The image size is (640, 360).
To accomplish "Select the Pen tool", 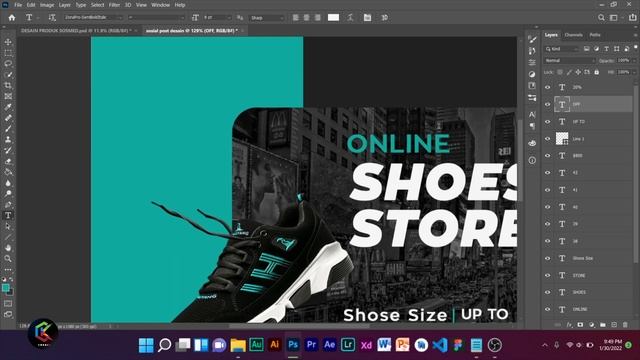I will coord(8,204).
